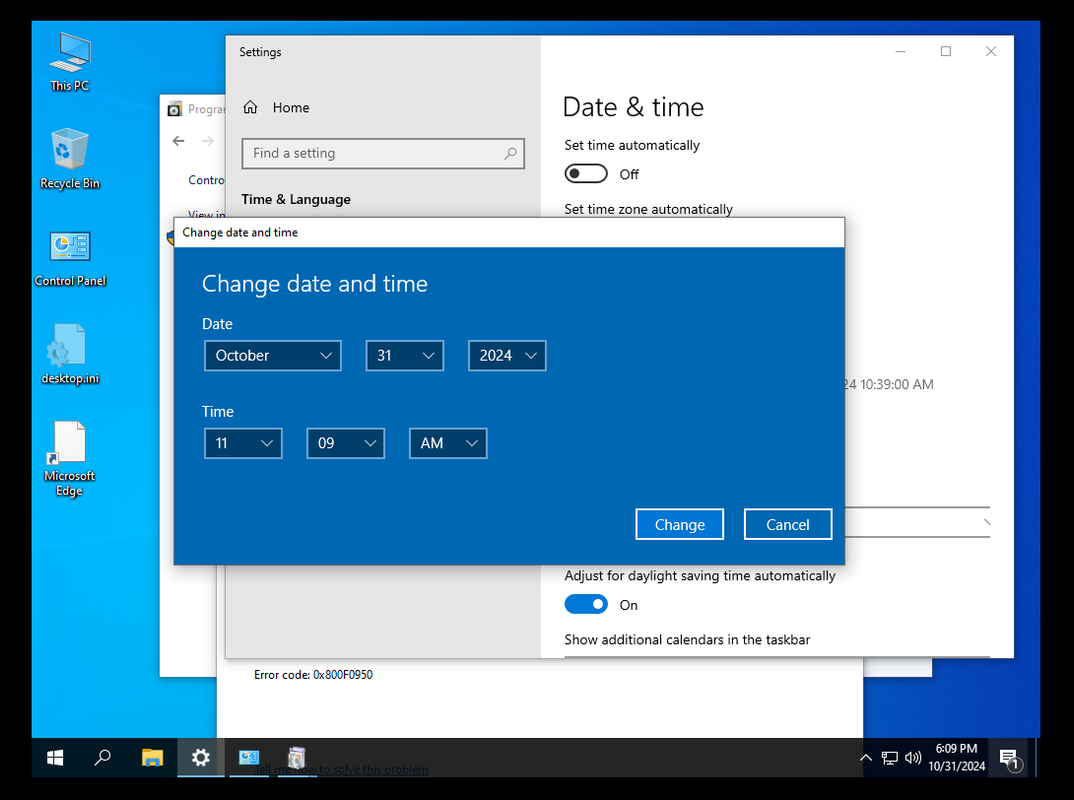
Task: Open the network tray icon
Action: pyautogui.click(x=889, y=758)
